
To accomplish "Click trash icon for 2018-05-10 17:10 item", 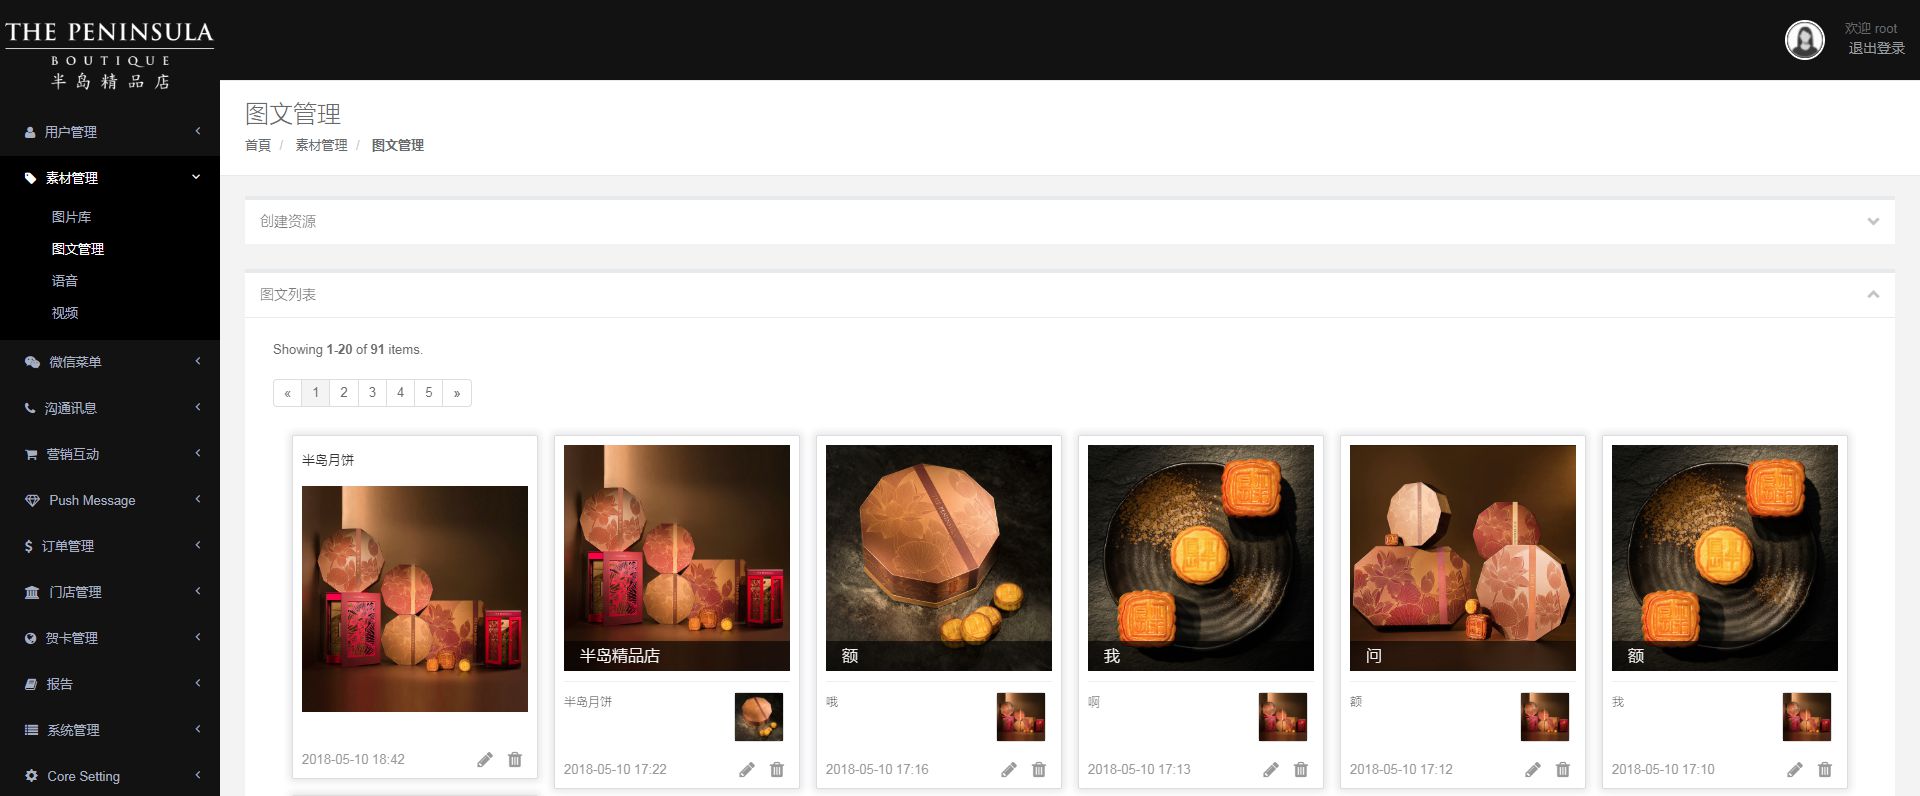I will coord(1825,770).
